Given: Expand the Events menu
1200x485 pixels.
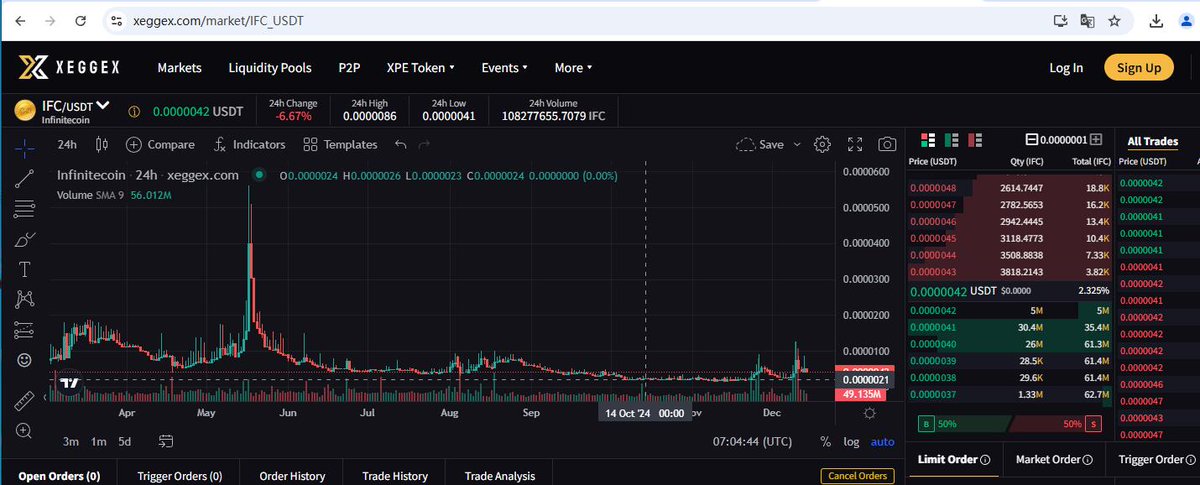Looking at the screenshot, I should tap(505, 68).
